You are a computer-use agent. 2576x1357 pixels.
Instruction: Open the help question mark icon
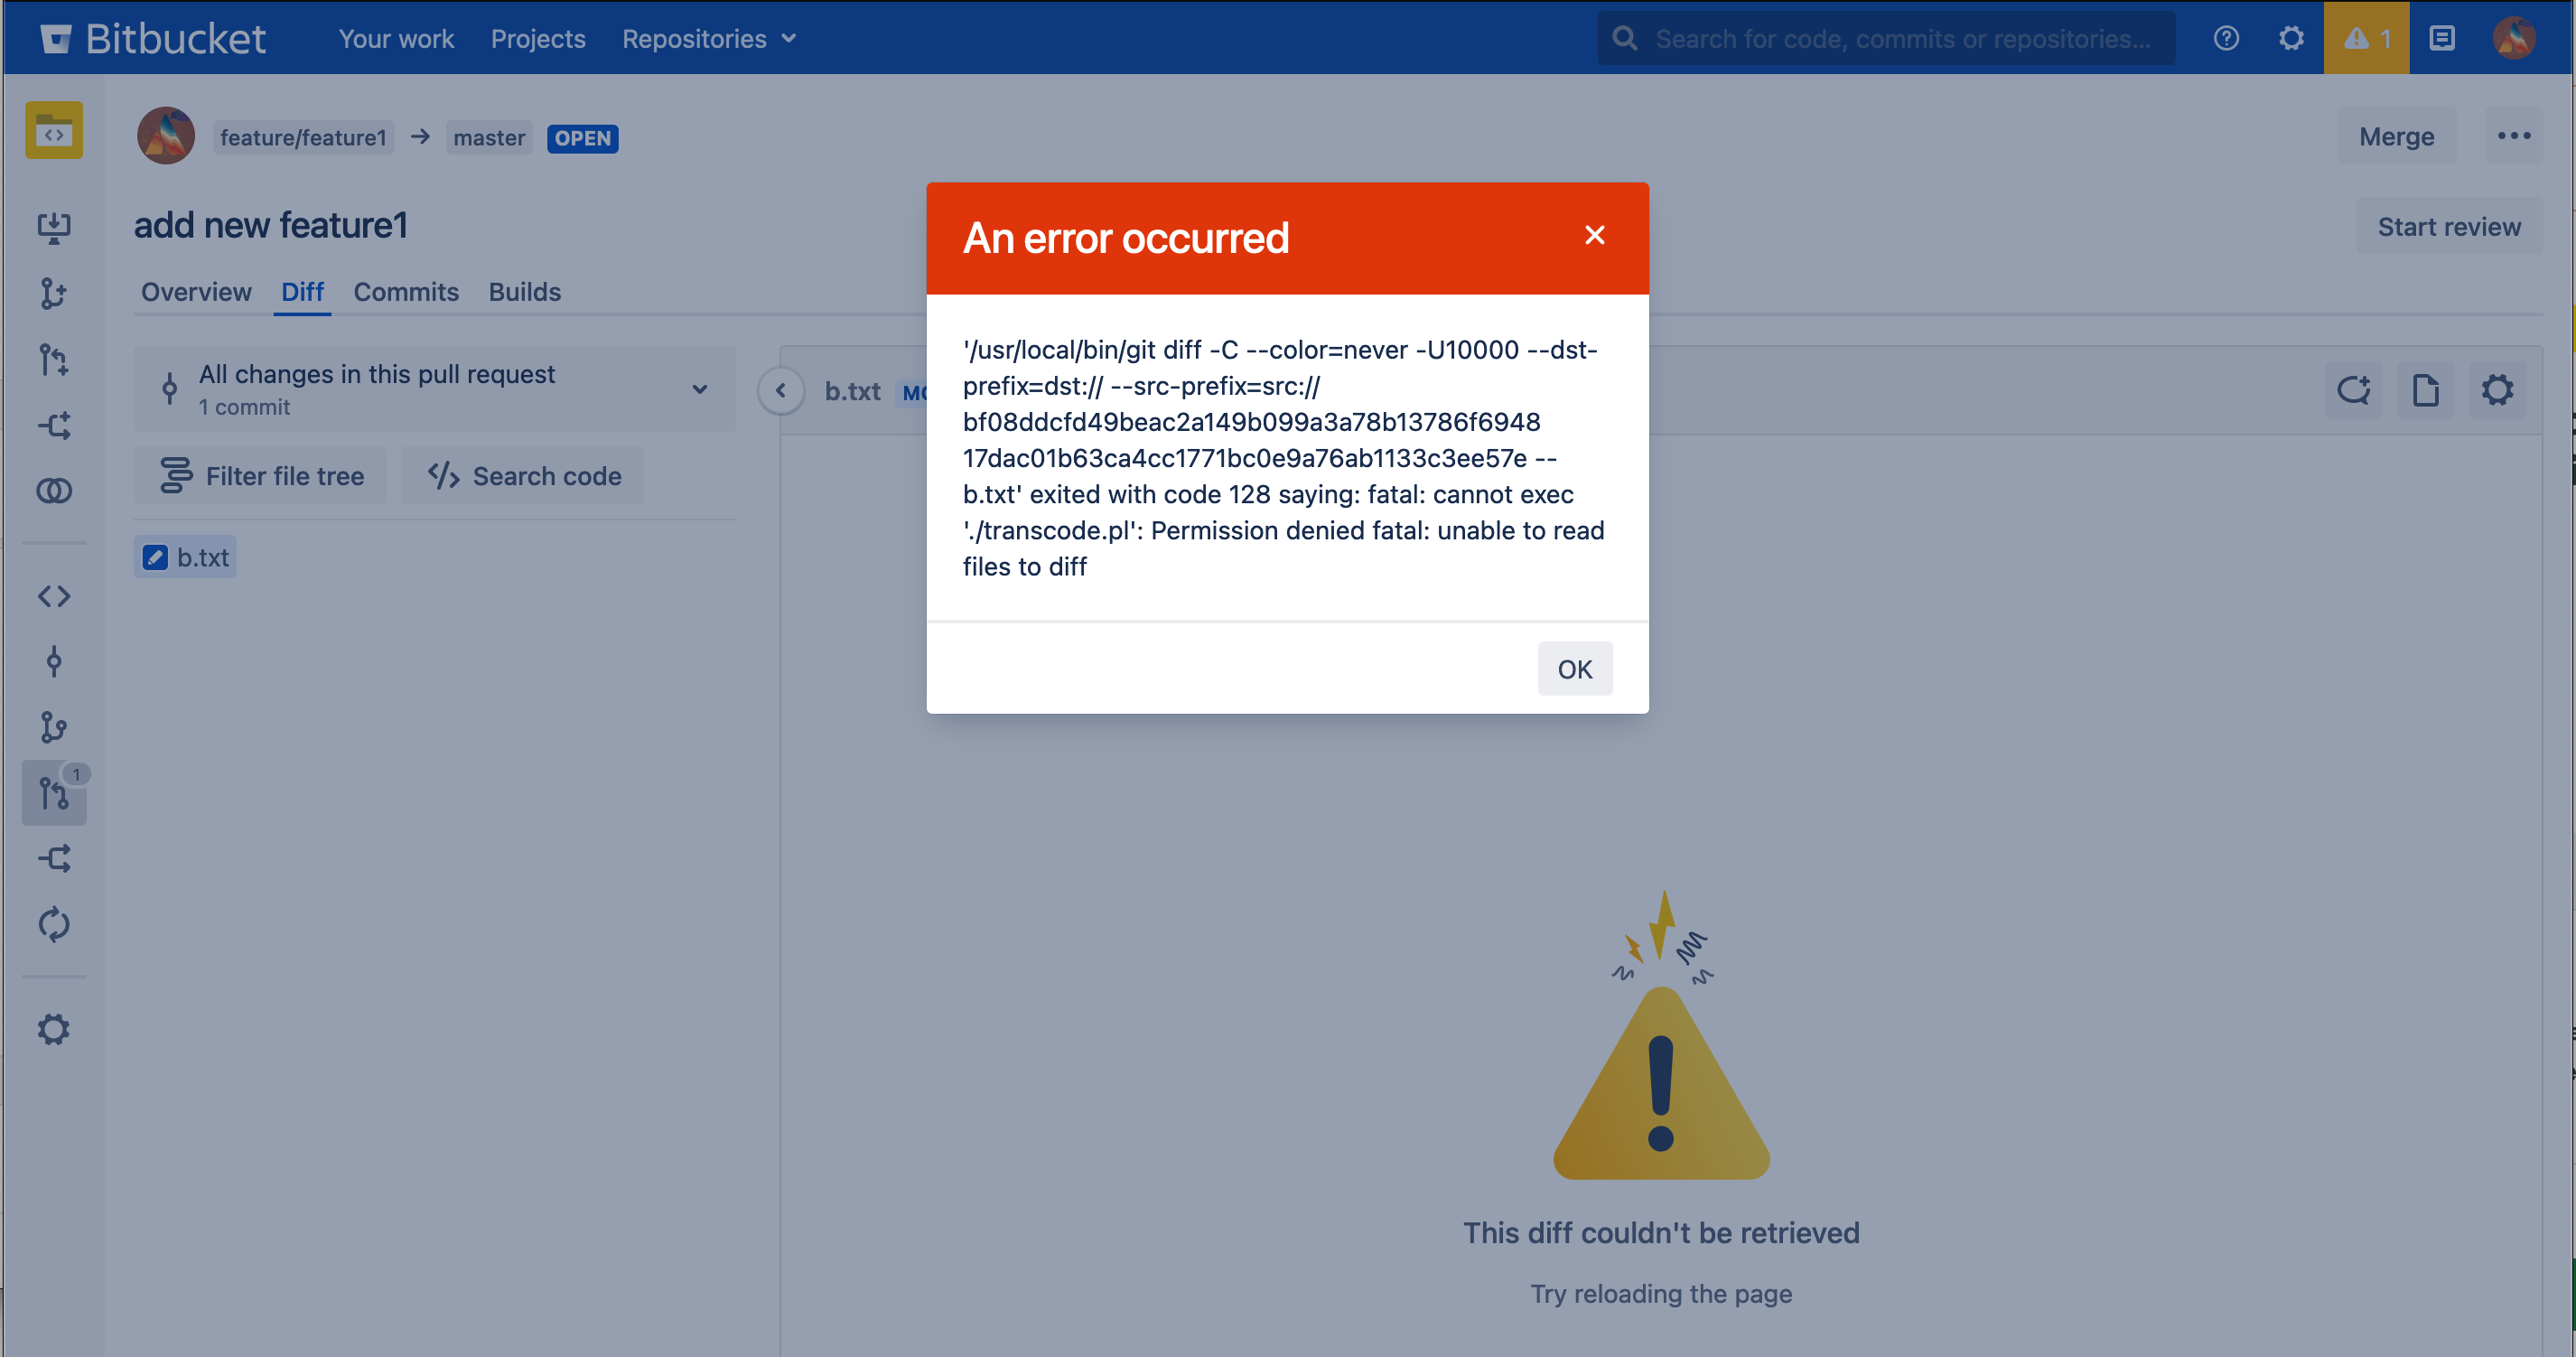(x=2226, y=38)
